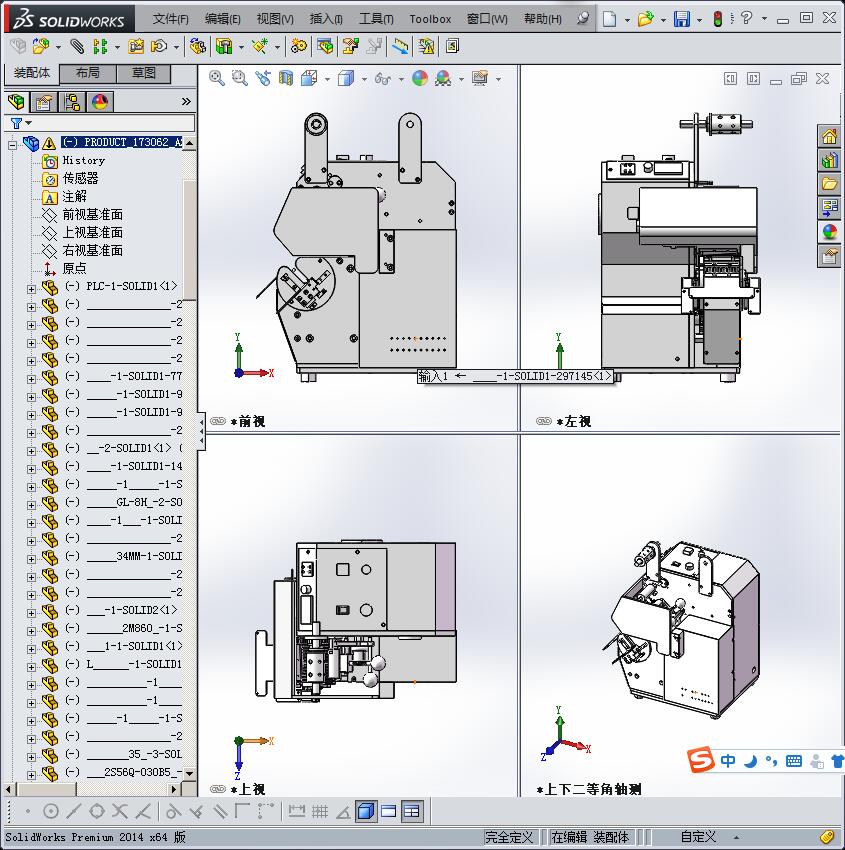The image size is (845, 850).
Task: Select the 原点 origin item in the tree
Action: 74,268
